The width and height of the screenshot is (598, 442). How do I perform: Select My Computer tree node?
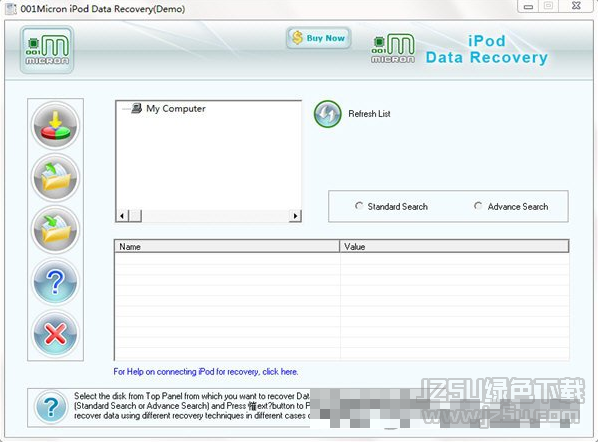(176, 109)
